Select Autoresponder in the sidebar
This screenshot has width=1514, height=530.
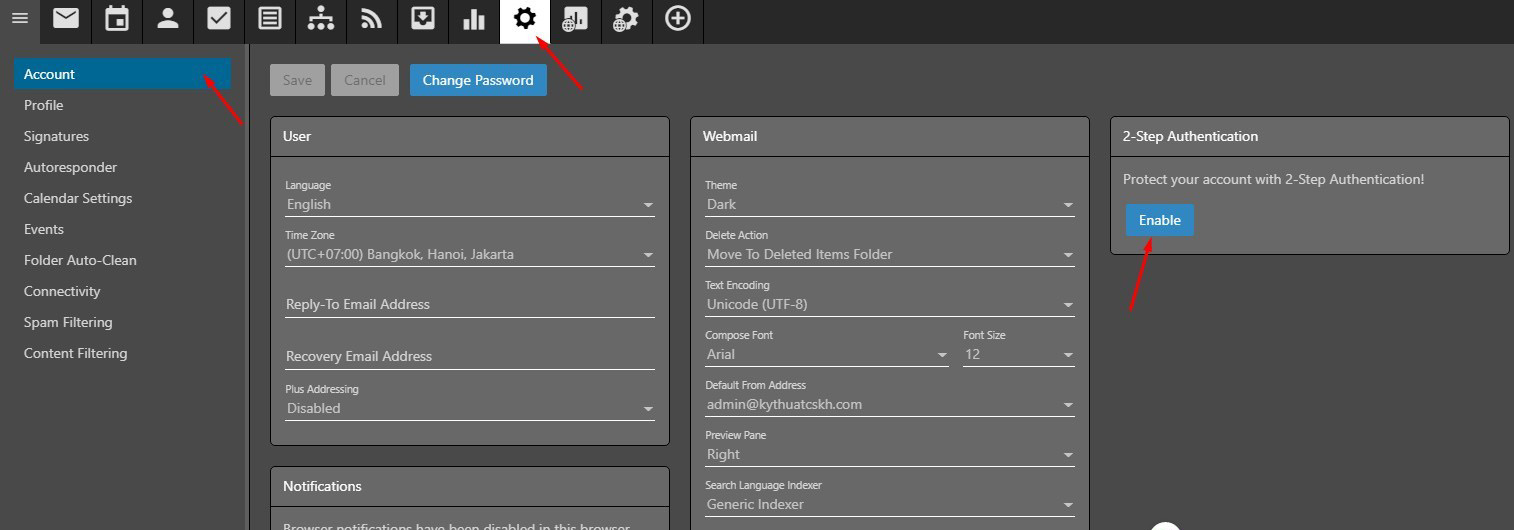pos(70,167)
